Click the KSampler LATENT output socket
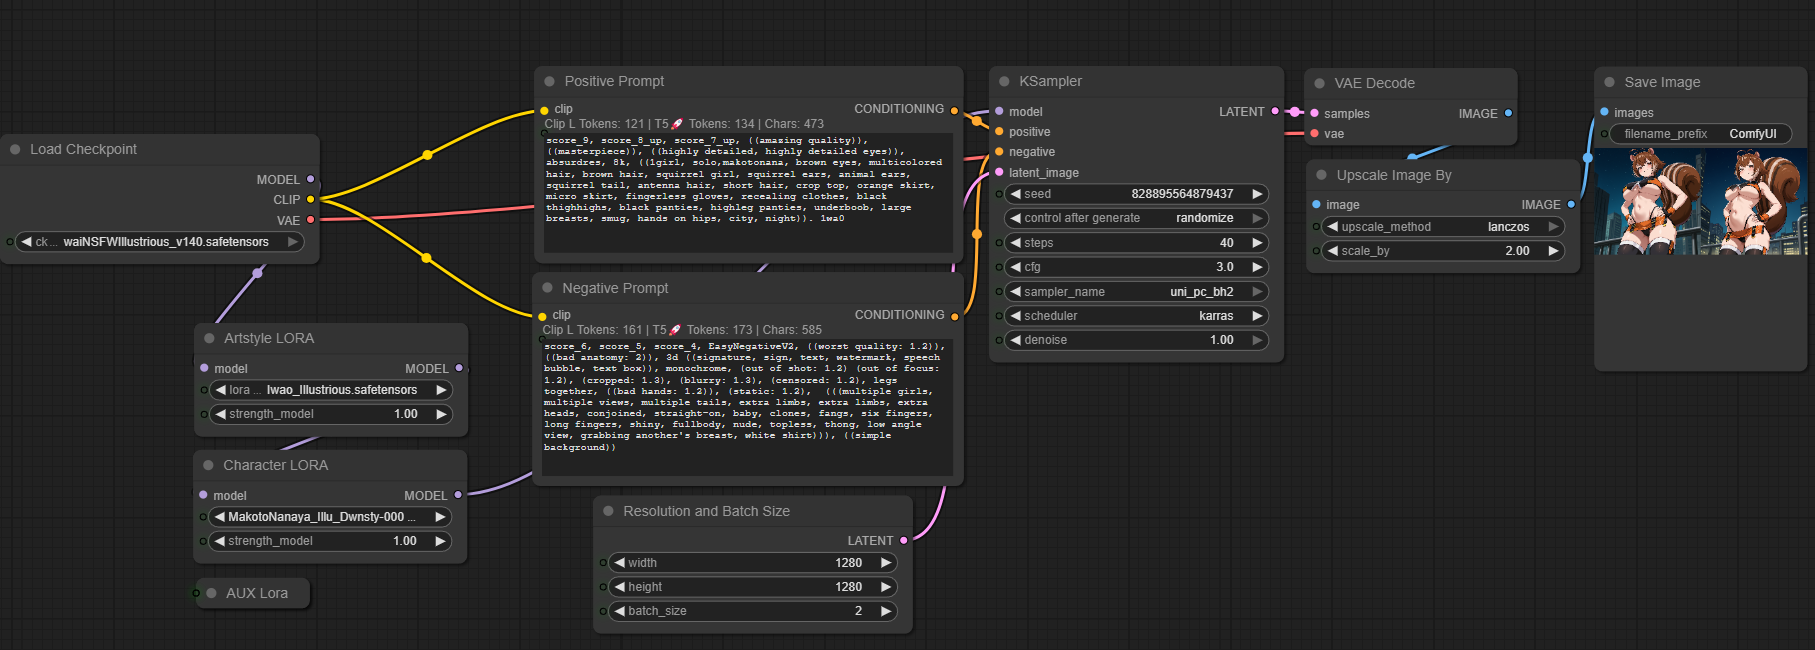The image size is (1815, 650). [x=1275, y=111]
